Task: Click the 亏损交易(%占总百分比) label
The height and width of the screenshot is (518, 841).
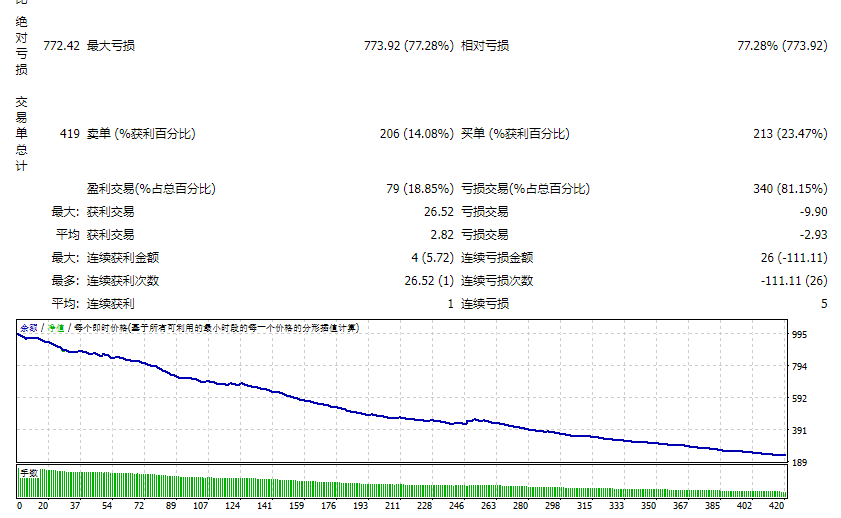Action: pyautogui.click(x=526, y=189)
